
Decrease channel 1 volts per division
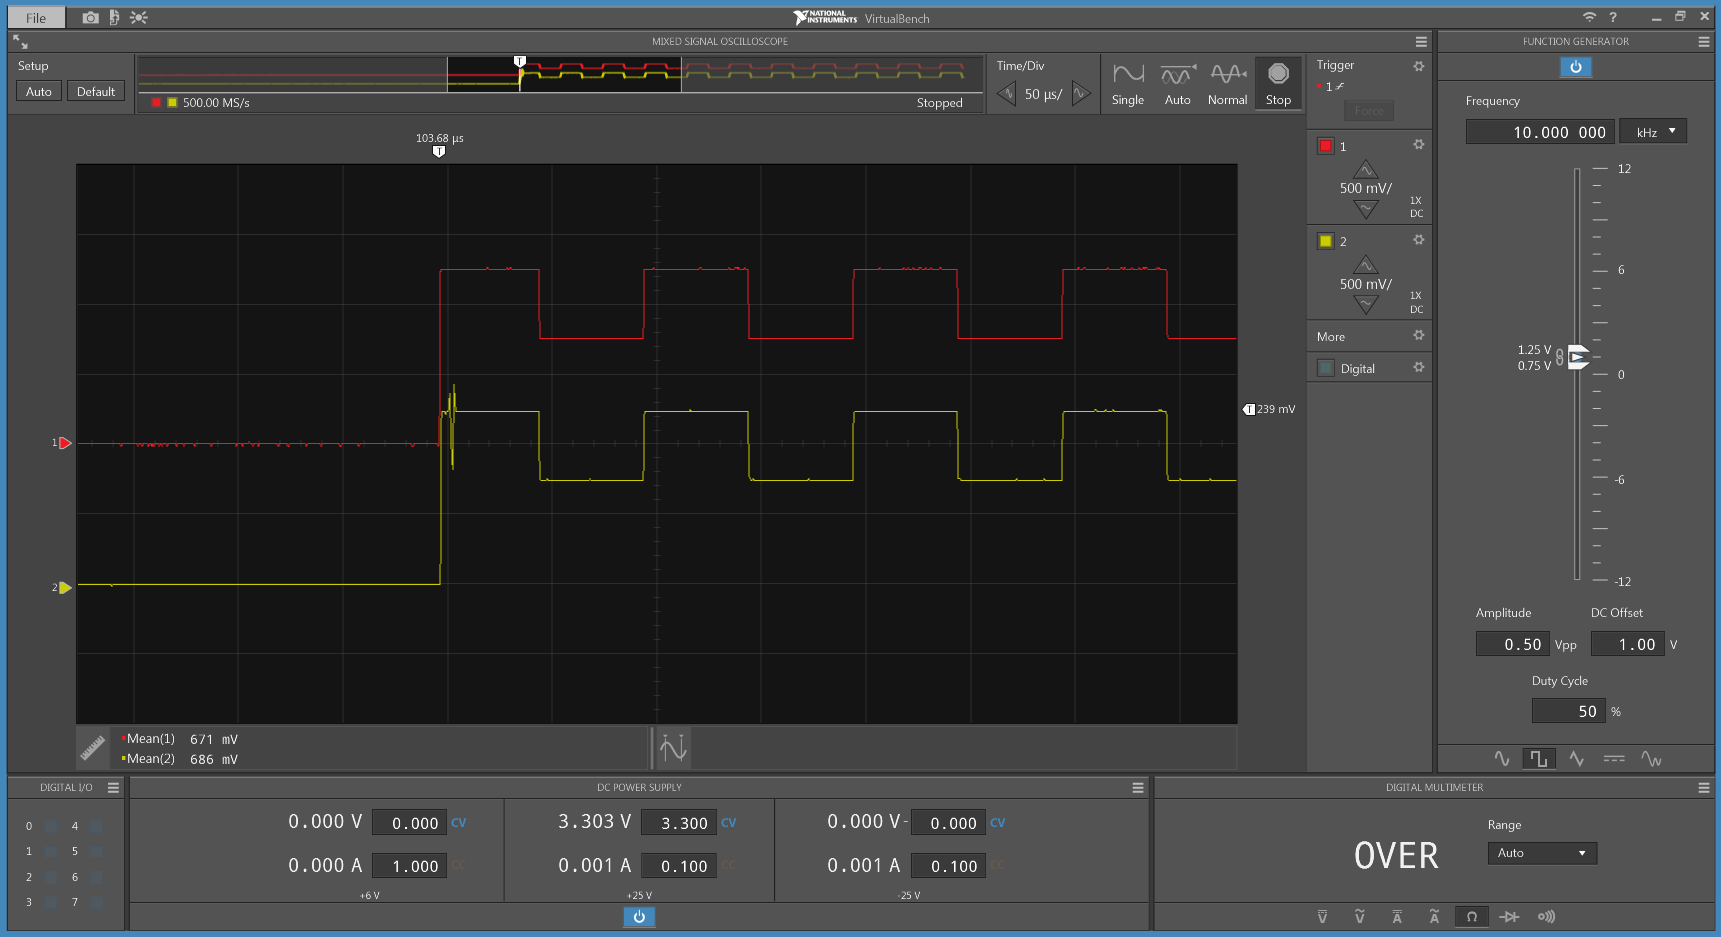tap(1366, 209)
